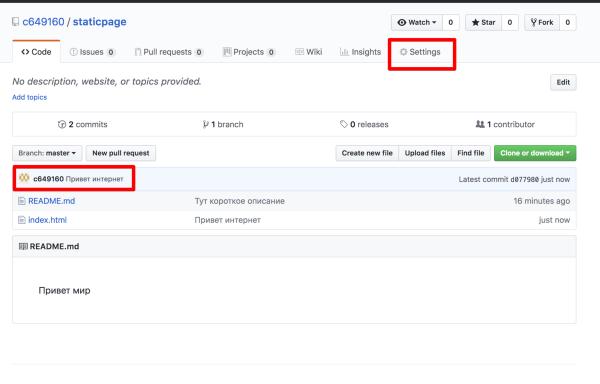
Task: Open the Pull requests tab
Action: 169,52
